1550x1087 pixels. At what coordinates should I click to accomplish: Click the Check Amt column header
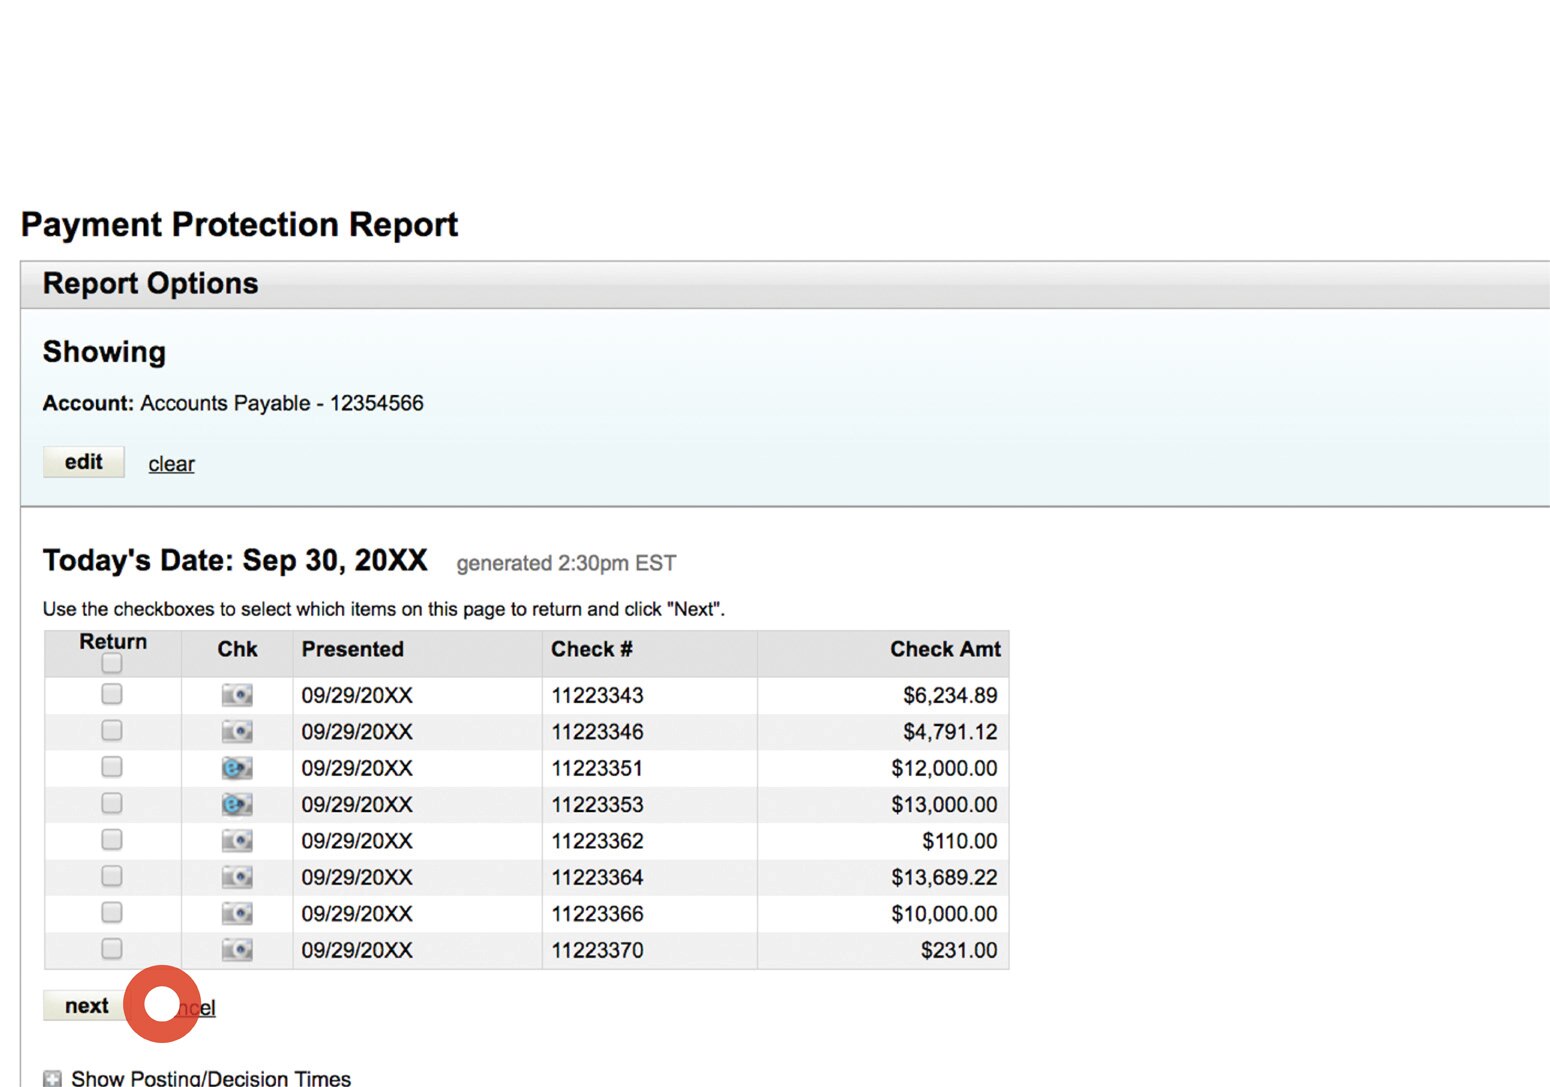point(945,649)
